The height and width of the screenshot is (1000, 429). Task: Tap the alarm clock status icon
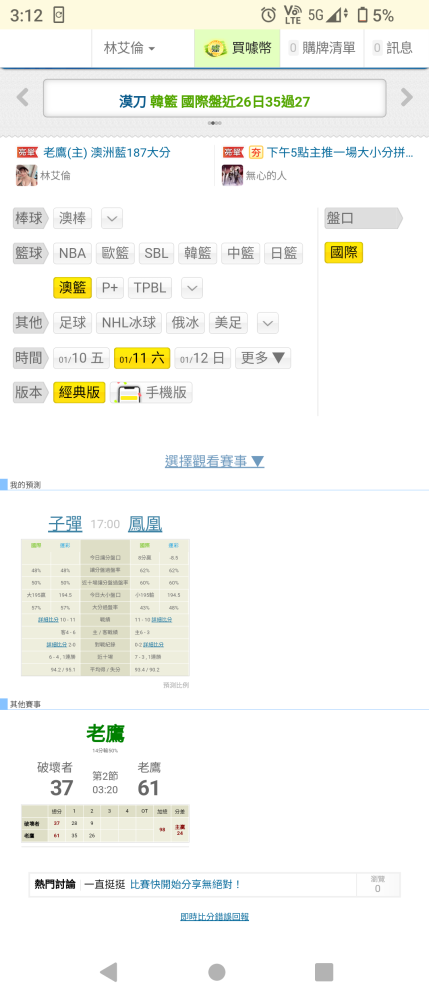click(x=268, y=15)
